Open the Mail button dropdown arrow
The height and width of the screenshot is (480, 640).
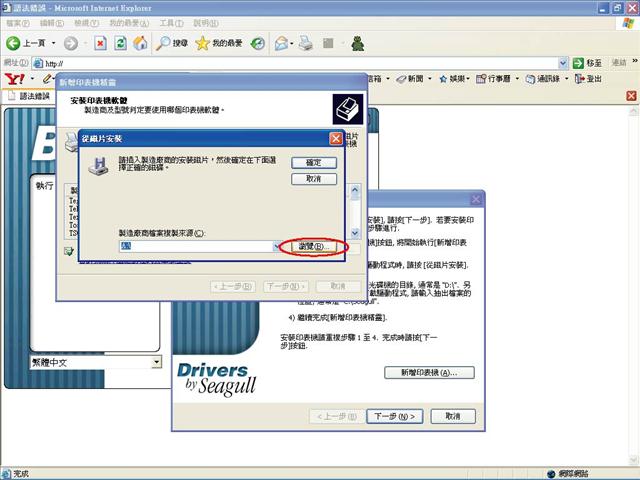coord(292,43)
